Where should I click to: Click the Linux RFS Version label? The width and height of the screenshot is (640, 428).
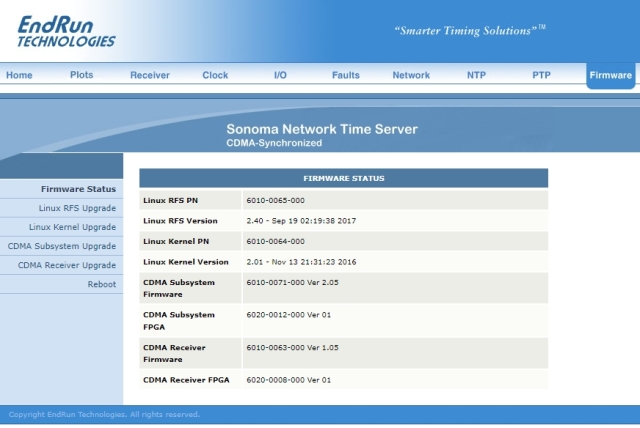[180, 221]
